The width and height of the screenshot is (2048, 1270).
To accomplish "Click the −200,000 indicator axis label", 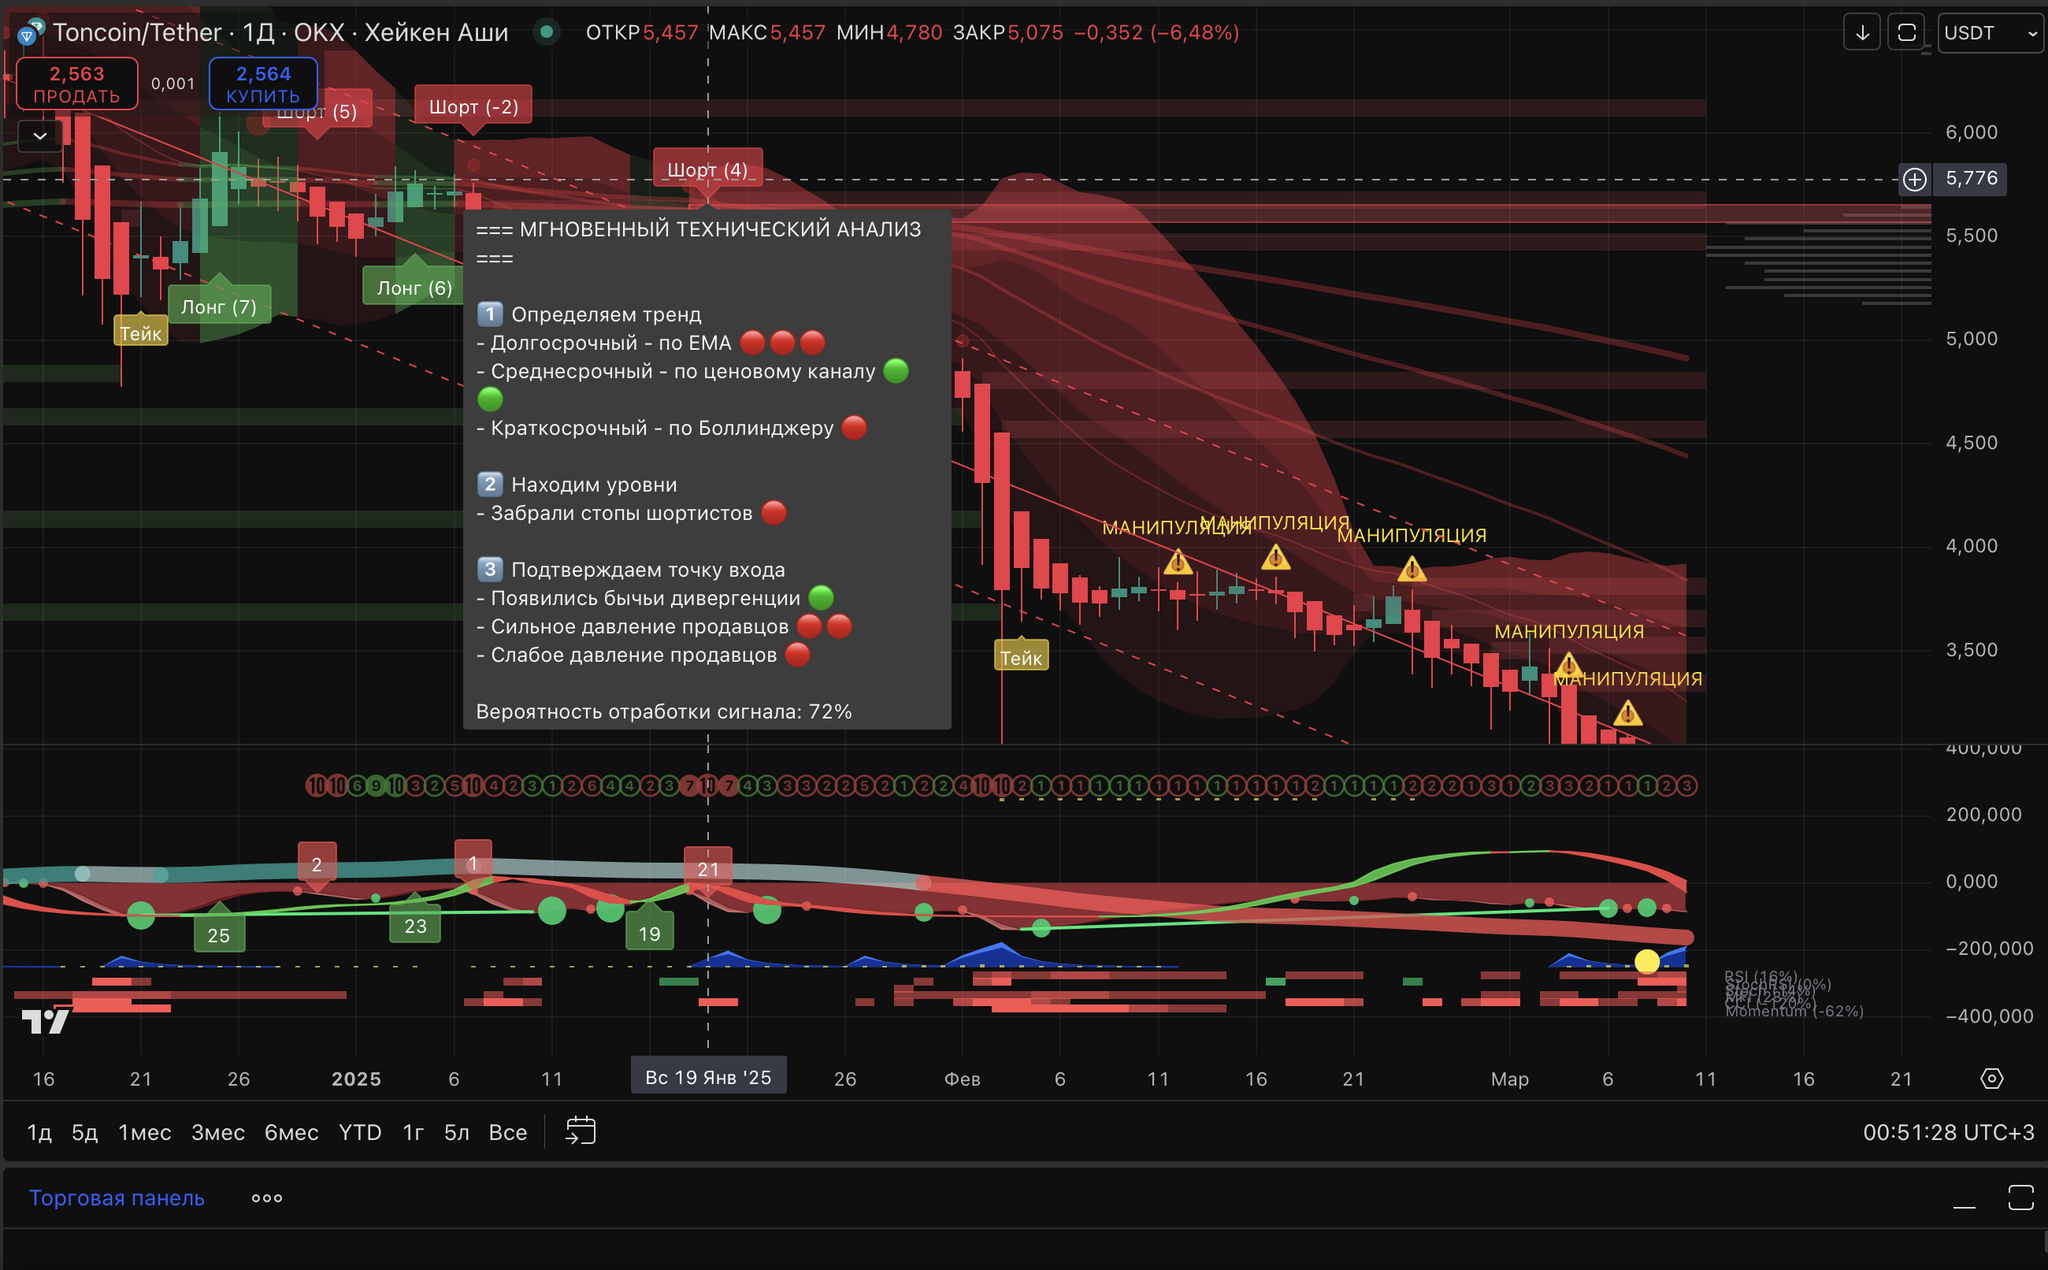I will (1989, 948).
